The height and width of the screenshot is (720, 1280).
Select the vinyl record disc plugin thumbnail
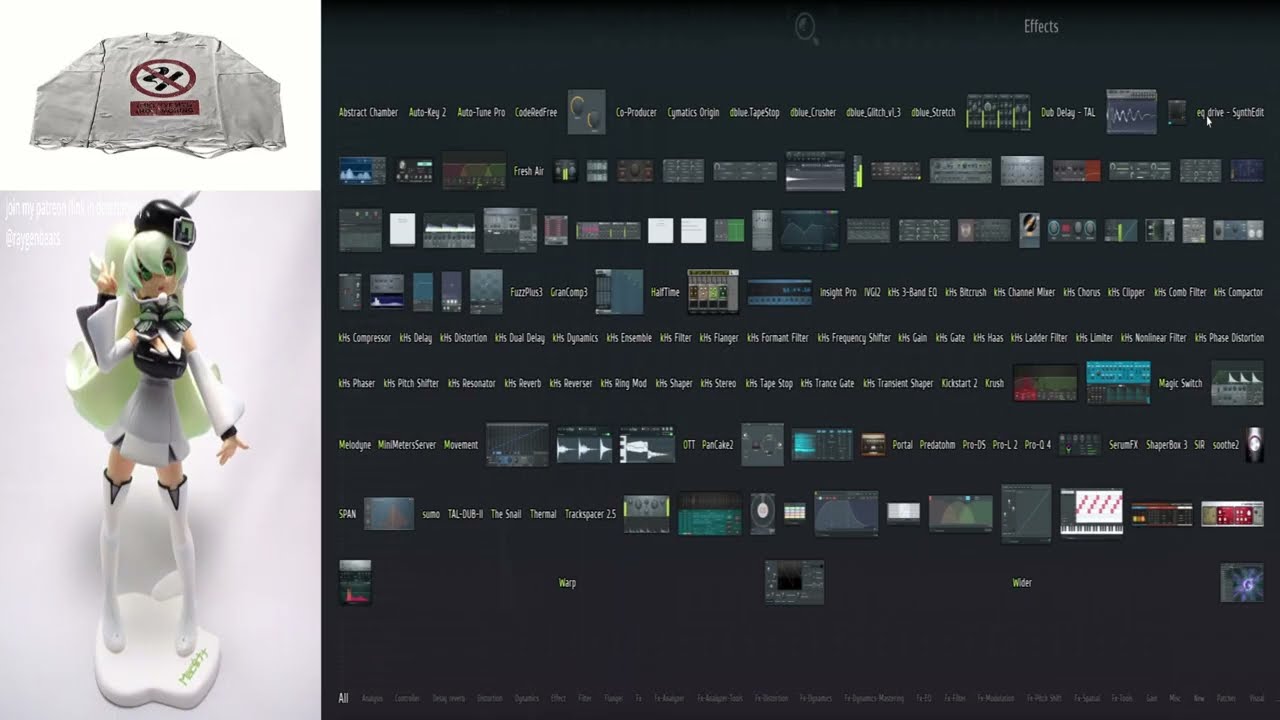point(762,513)
